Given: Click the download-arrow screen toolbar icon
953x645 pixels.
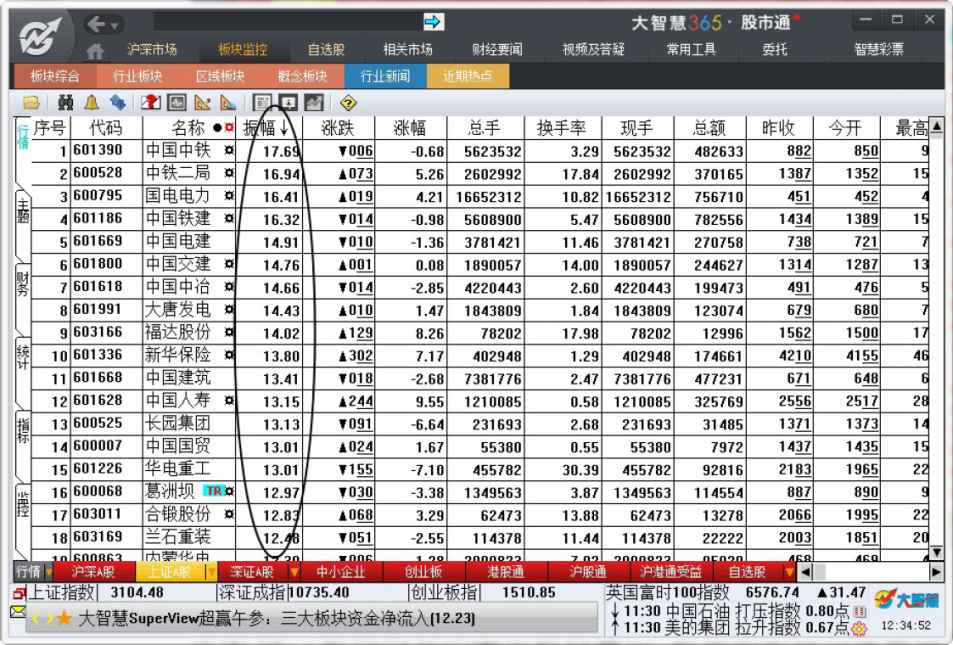Looking at the screenshot, I should point(288,103).
